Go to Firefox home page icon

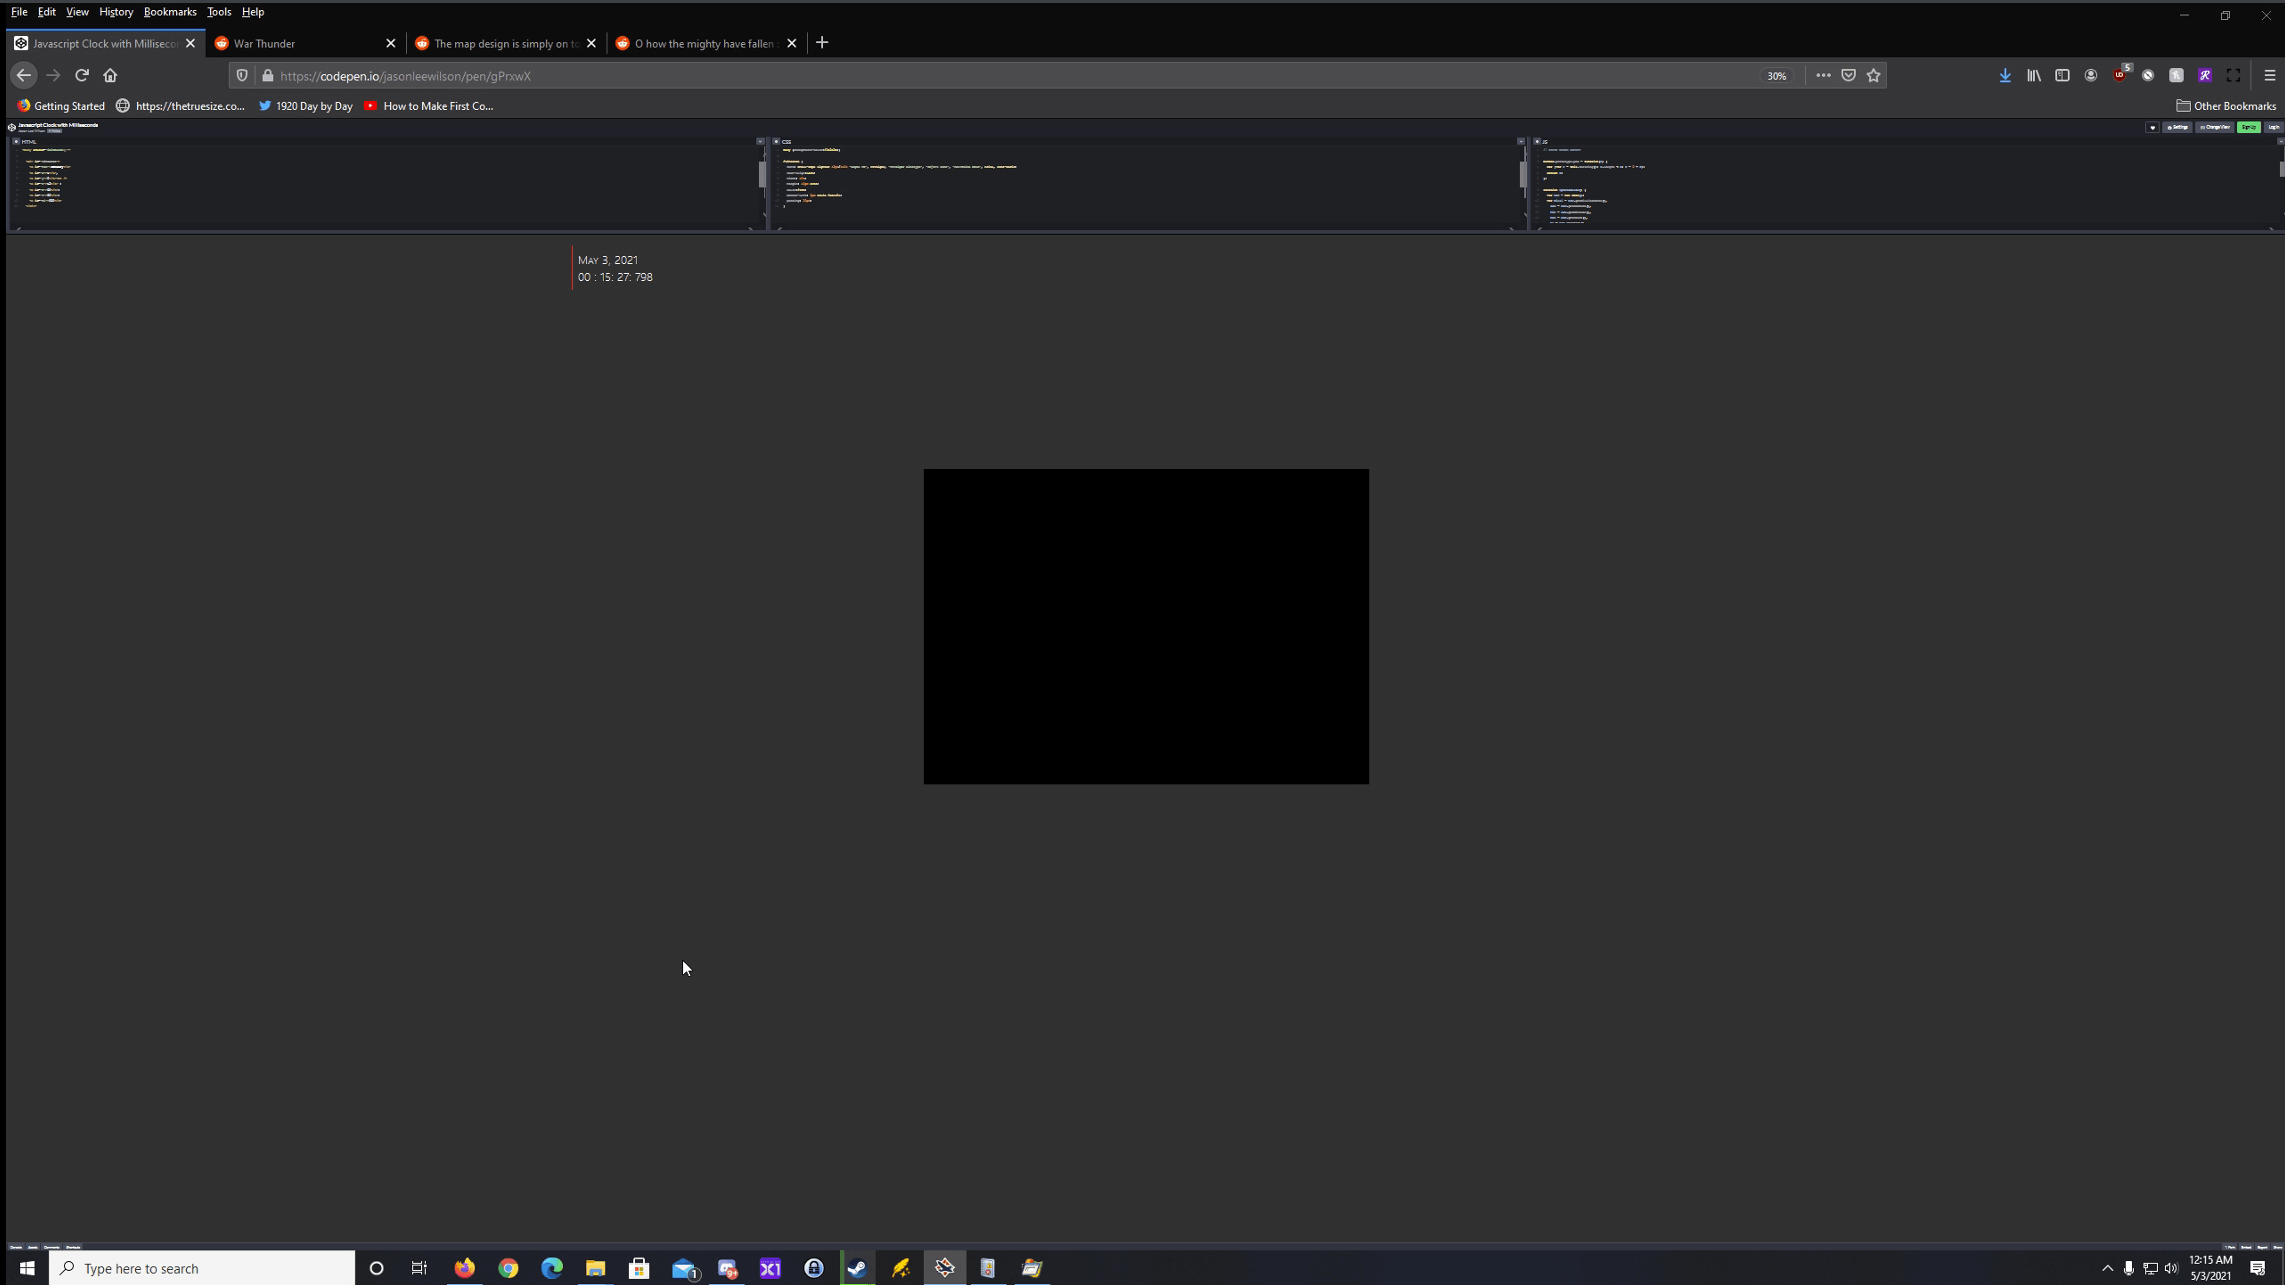click(110, 76)
